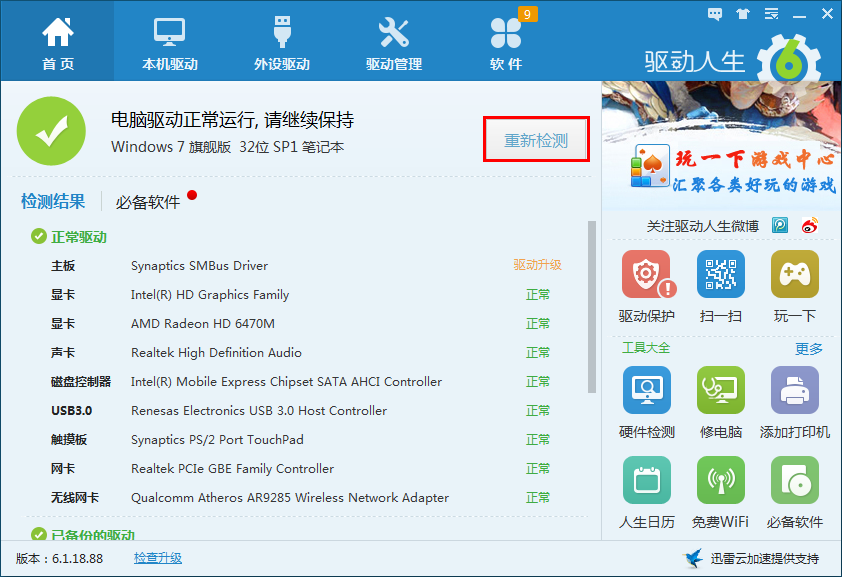The width and height of the screenshot is (842, 577).
Task: Click the 扫一扫 QR code scan icon
Action: (x=720, y=275)
